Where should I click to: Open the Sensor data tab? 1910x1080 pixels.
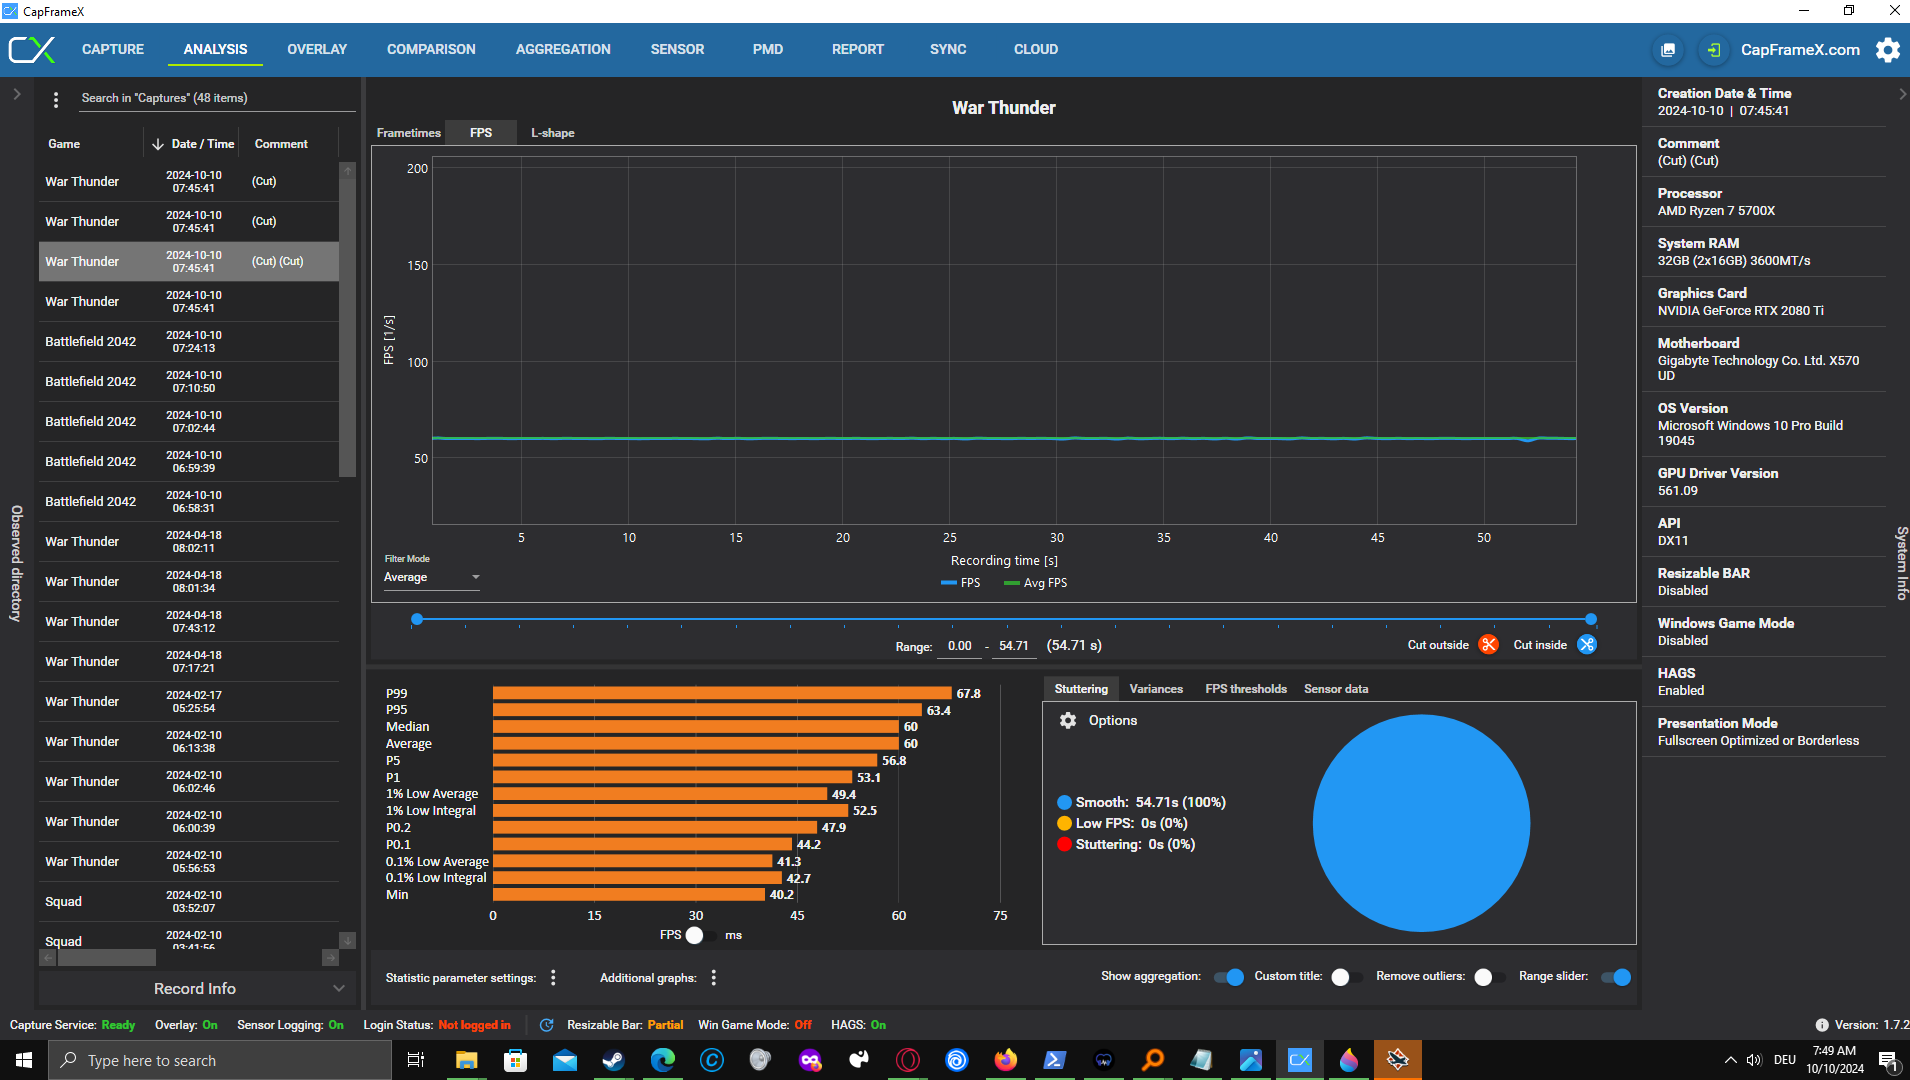point(1336,689)
